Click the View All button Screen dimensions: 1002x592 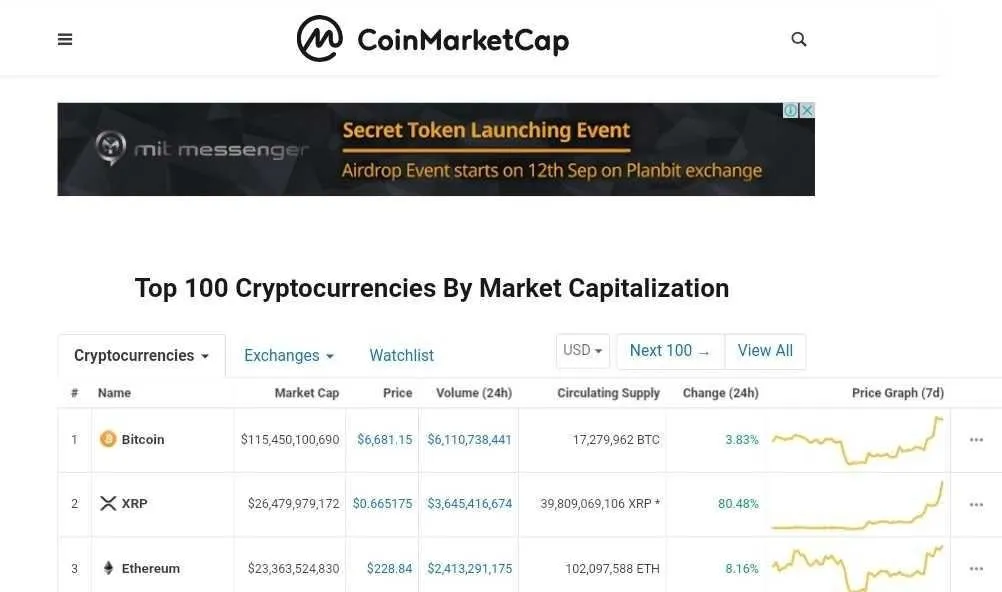coord(765,351)
